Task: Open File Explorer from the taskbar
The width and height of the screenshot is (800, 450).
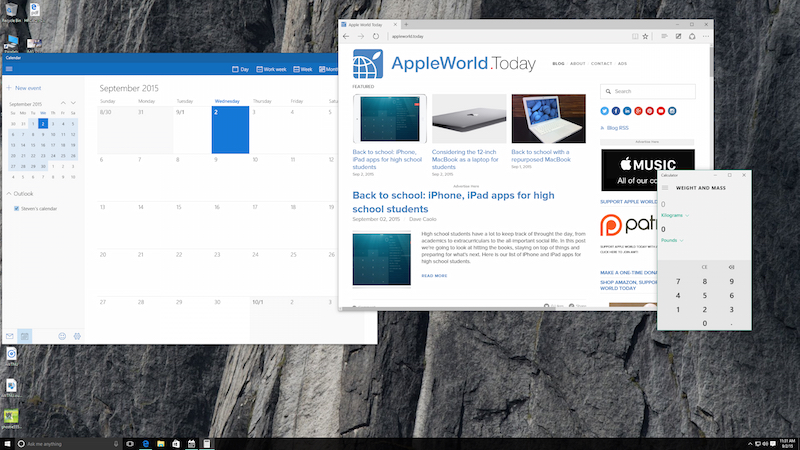Action: point(161,444)
